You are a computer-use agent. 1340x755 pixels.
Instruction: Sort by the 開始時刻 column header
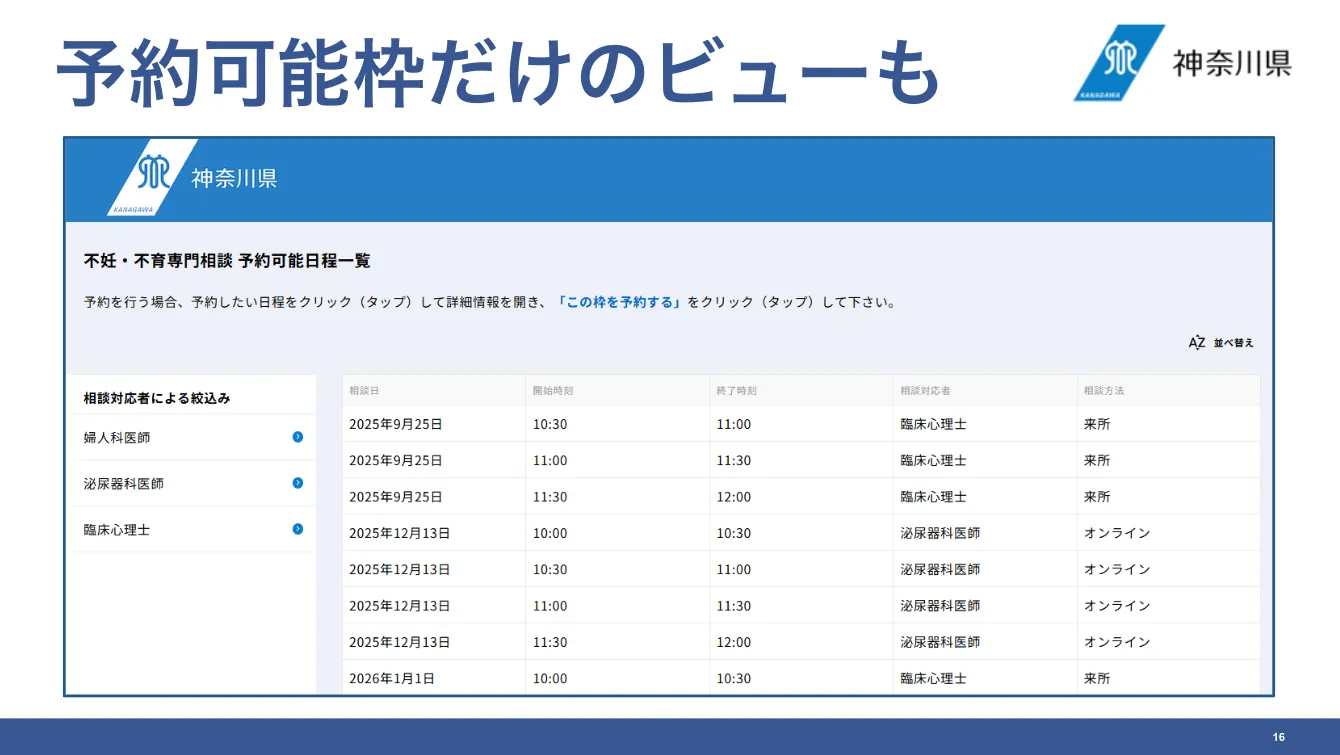[552, 390]
